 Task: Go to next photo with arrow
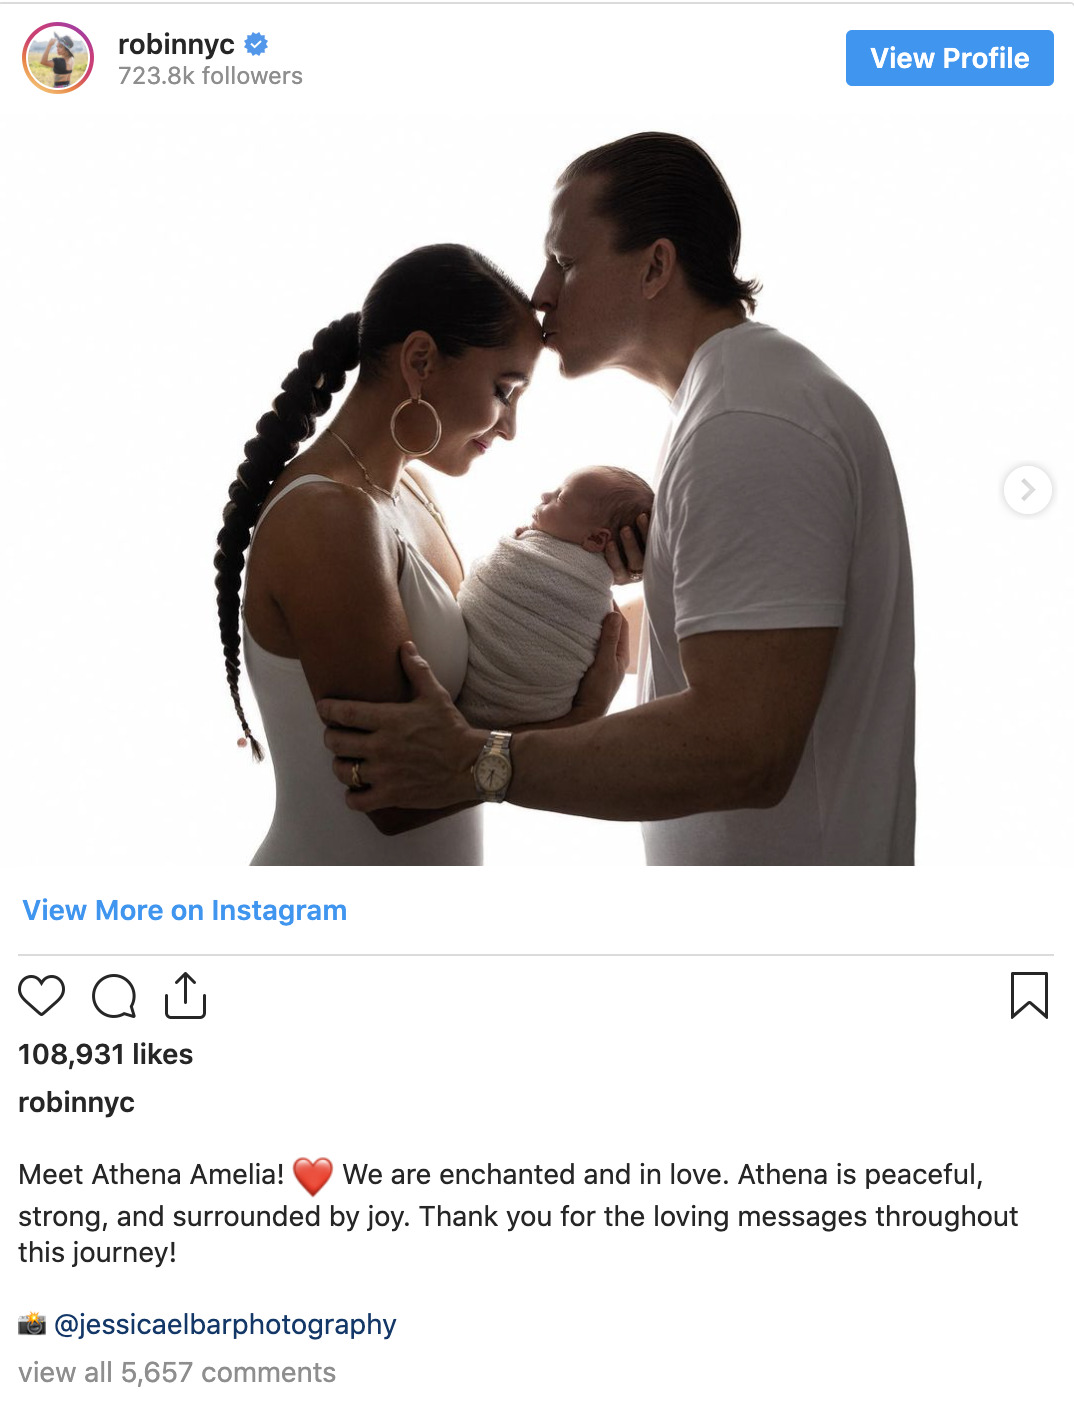point(1027,490)
